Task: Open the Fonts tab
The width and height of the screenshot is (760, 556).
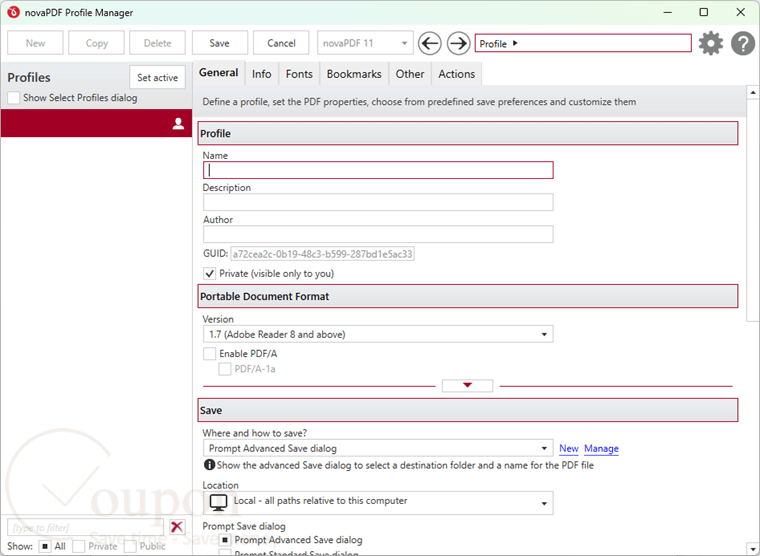Action: [x=299, y=74]
